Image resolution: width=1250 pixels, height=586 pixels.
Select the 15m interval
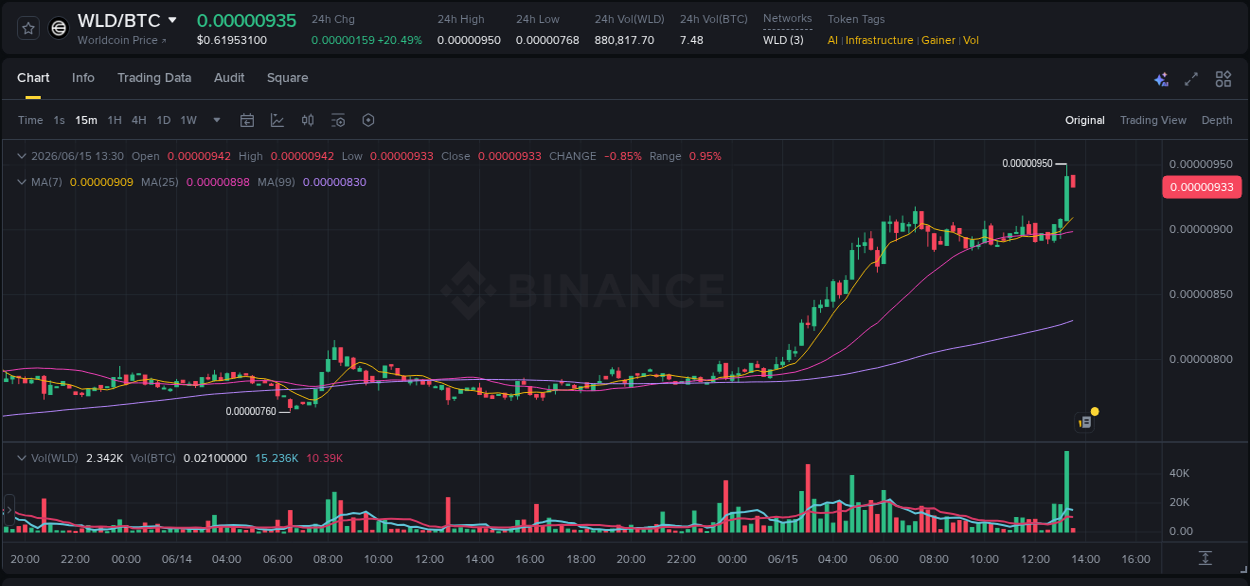86,120
